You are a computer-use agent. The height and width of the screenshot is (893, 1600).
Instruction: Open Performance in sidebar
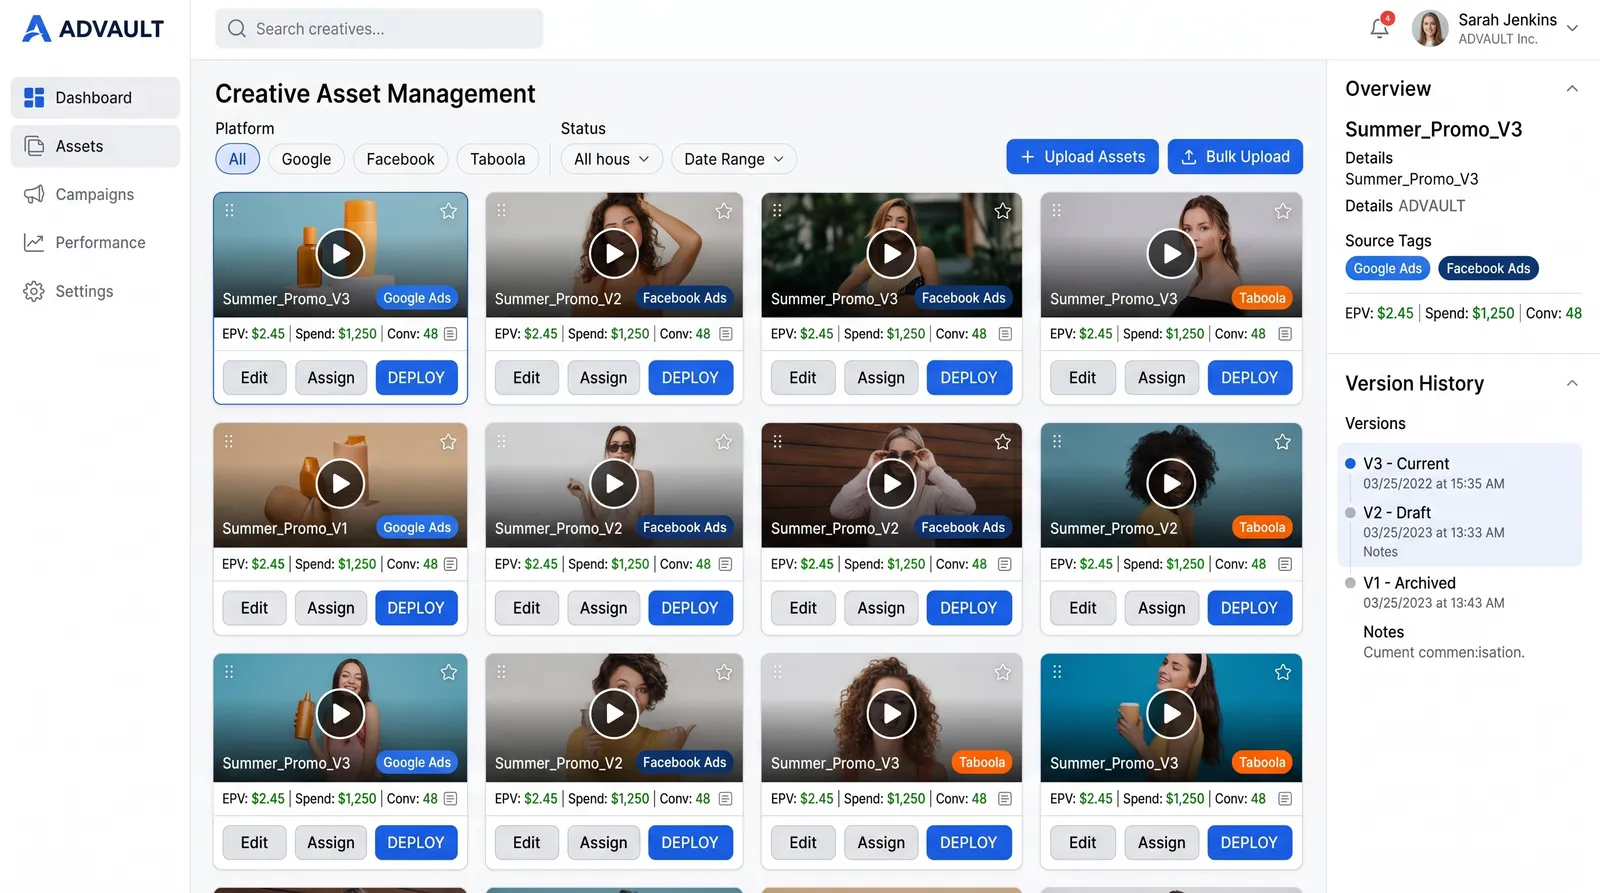pyautogui.click(x=95, y=242)
